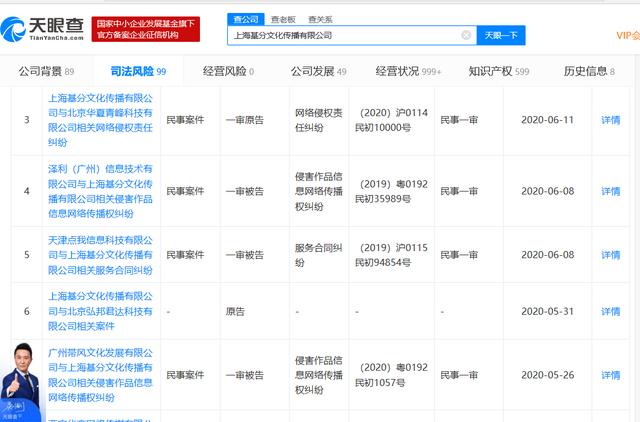640x422 pixels.
Task: Open the 经营状况 section tab
Action: [408, 71]
